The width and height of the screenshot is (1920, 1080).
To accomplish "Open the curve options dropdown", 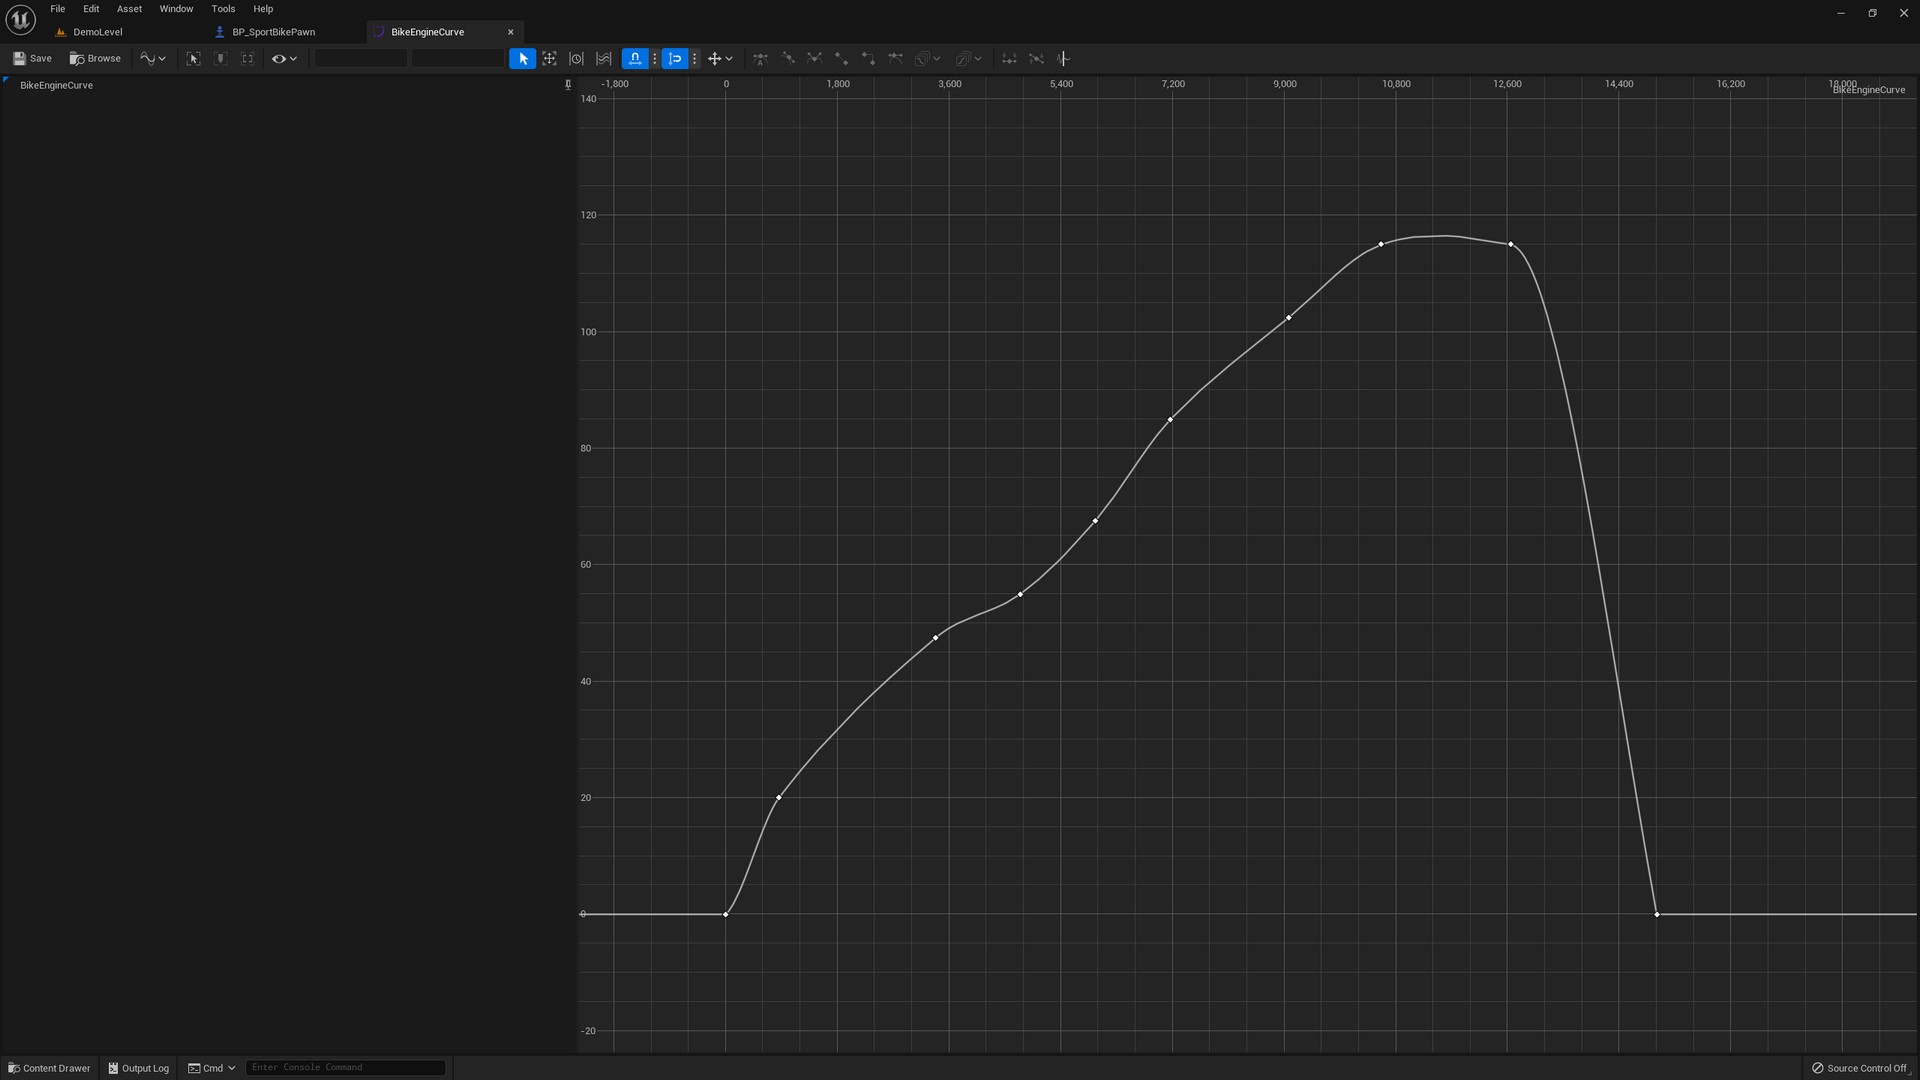I will [x=153, y=59].
